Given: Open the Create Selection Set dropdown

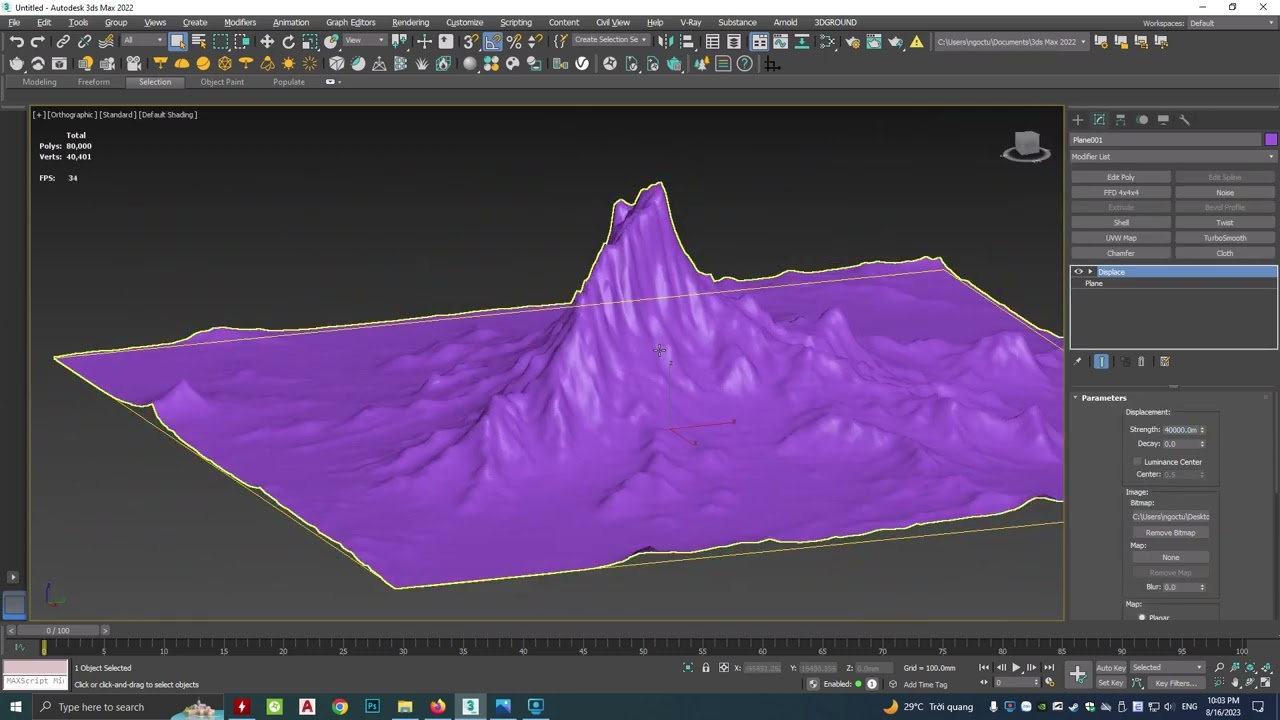Looking at the screenshot, I should 609,41.
